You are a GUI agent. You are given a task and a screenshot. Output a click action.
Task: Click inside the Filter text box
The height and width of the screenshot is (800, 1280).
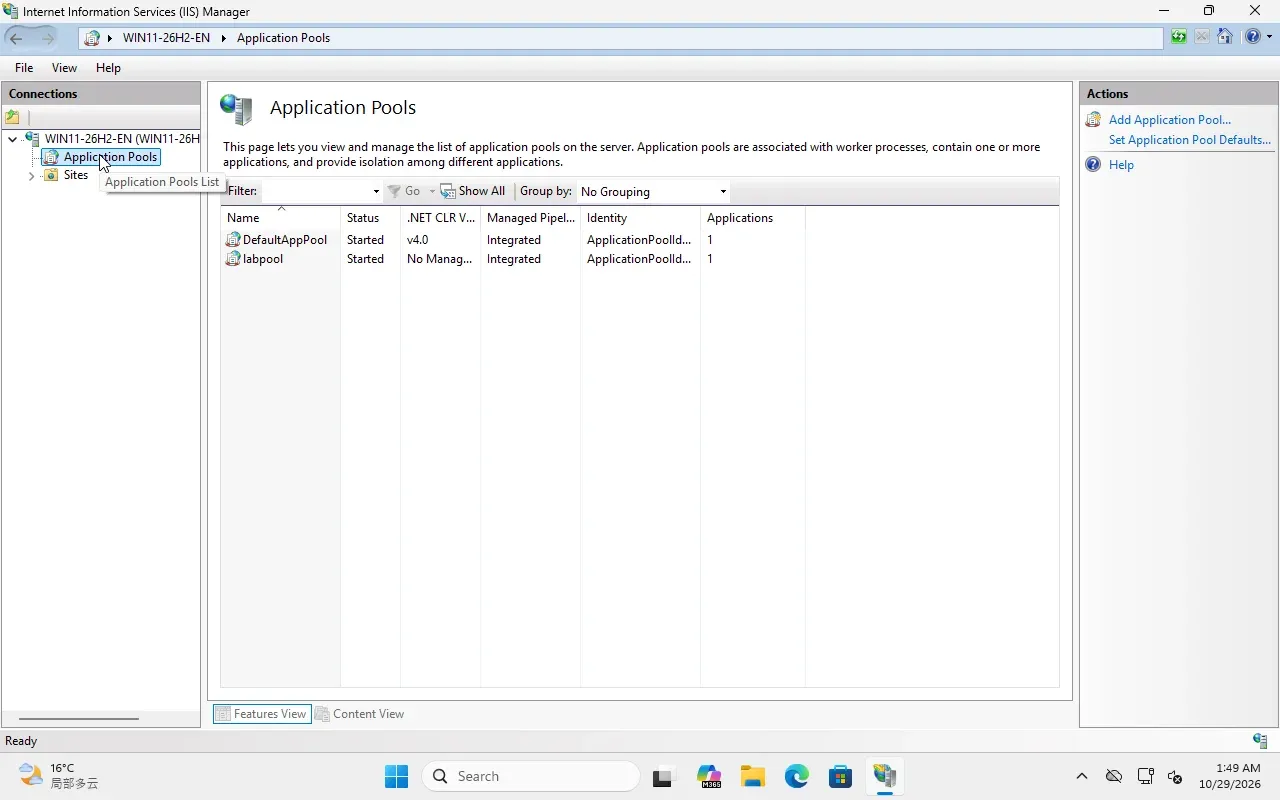(316, 191)
